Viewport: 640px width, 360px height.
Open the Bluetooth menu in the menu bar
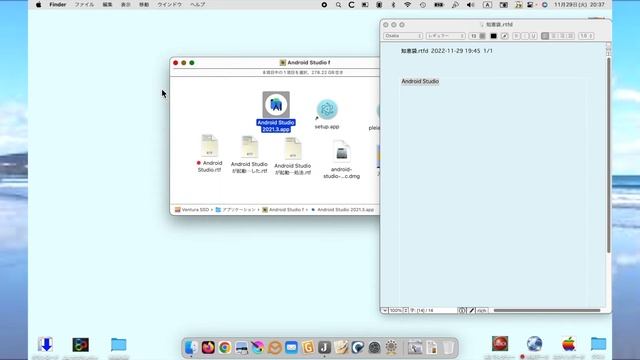[x=393, y=5]
